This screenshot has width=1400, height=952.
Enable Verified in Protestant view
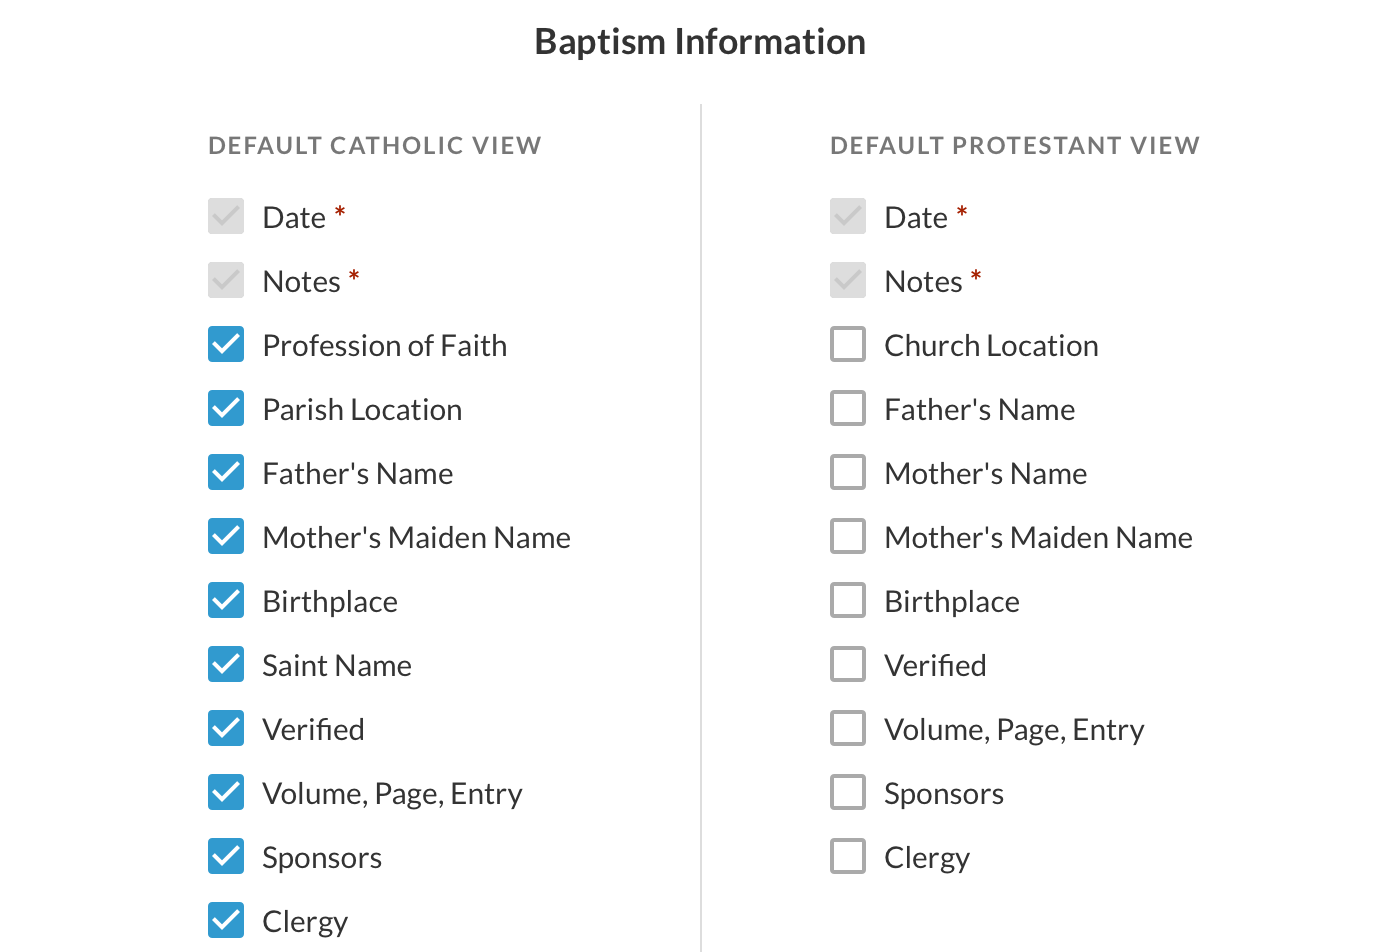click(x=848, y=664)
